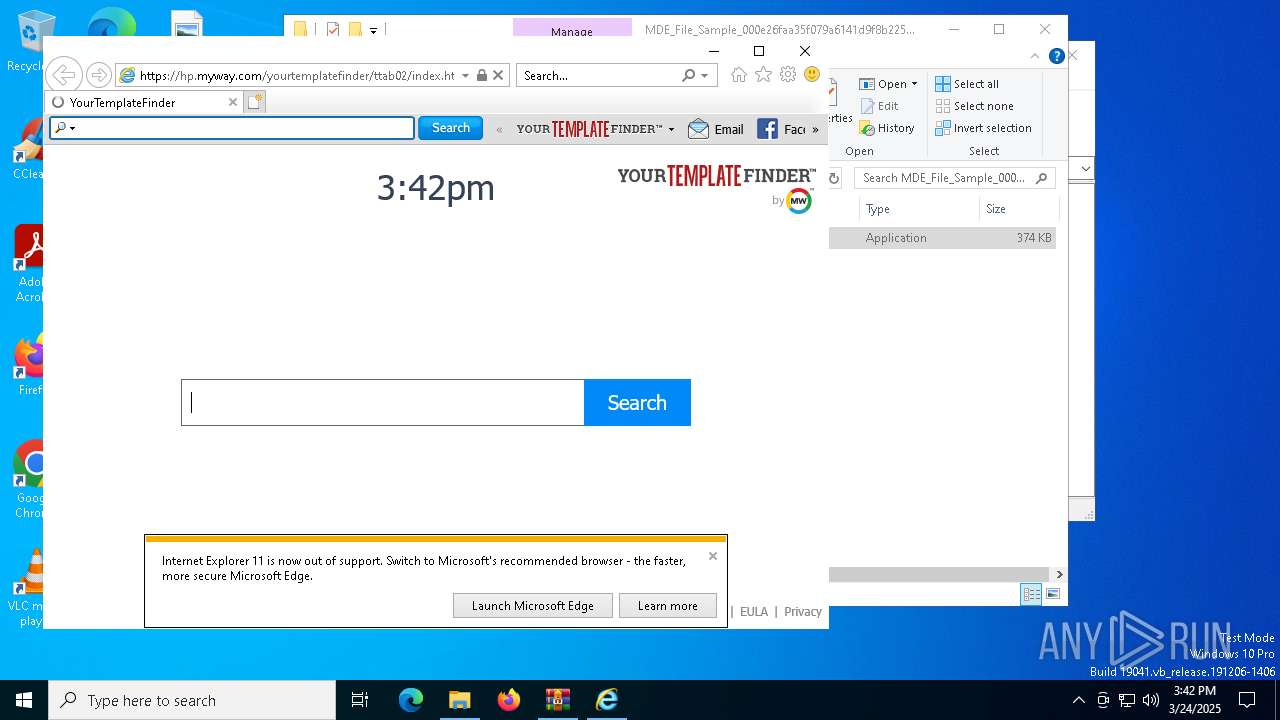Screen dimensions: 1280x720
Task: Open Task View on taskbar
Action: 360,700
